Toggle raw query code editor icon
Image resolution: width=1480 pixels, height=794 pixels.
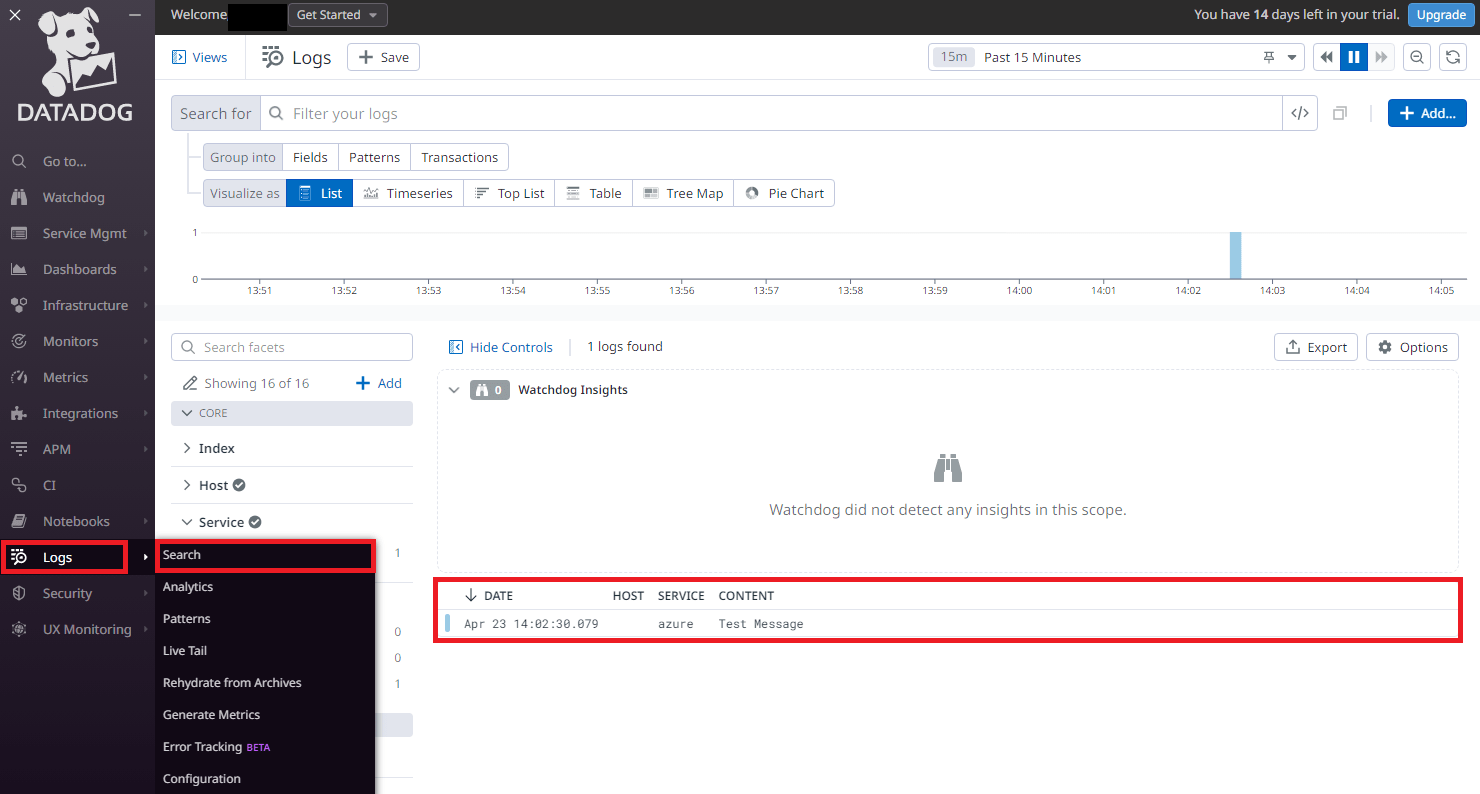pos(1300,113)
